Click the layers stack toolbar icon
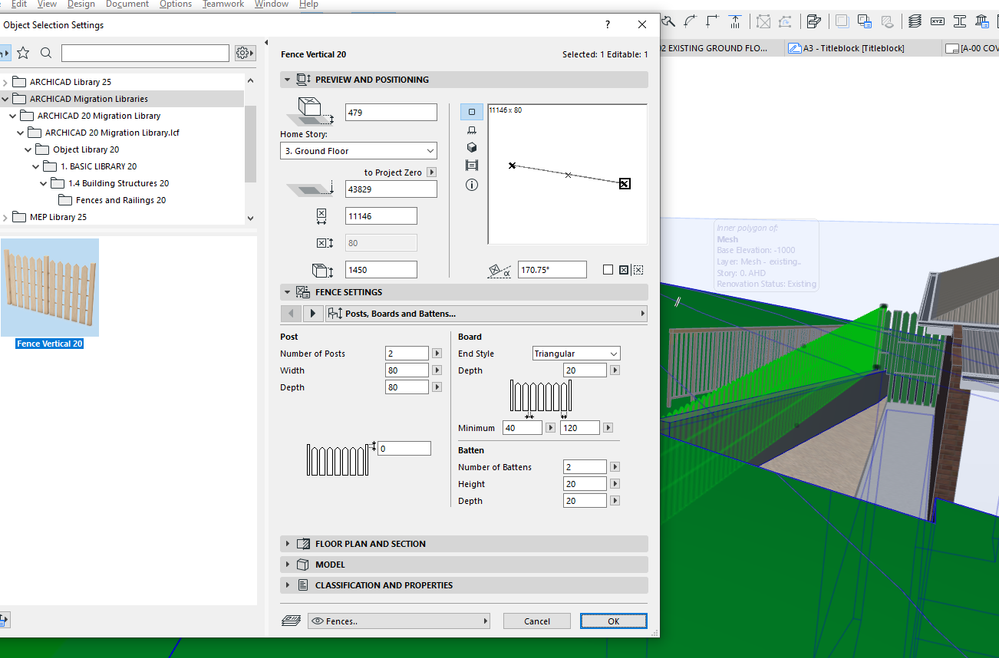This screenshot has width=999, height=658. point(915,22)
